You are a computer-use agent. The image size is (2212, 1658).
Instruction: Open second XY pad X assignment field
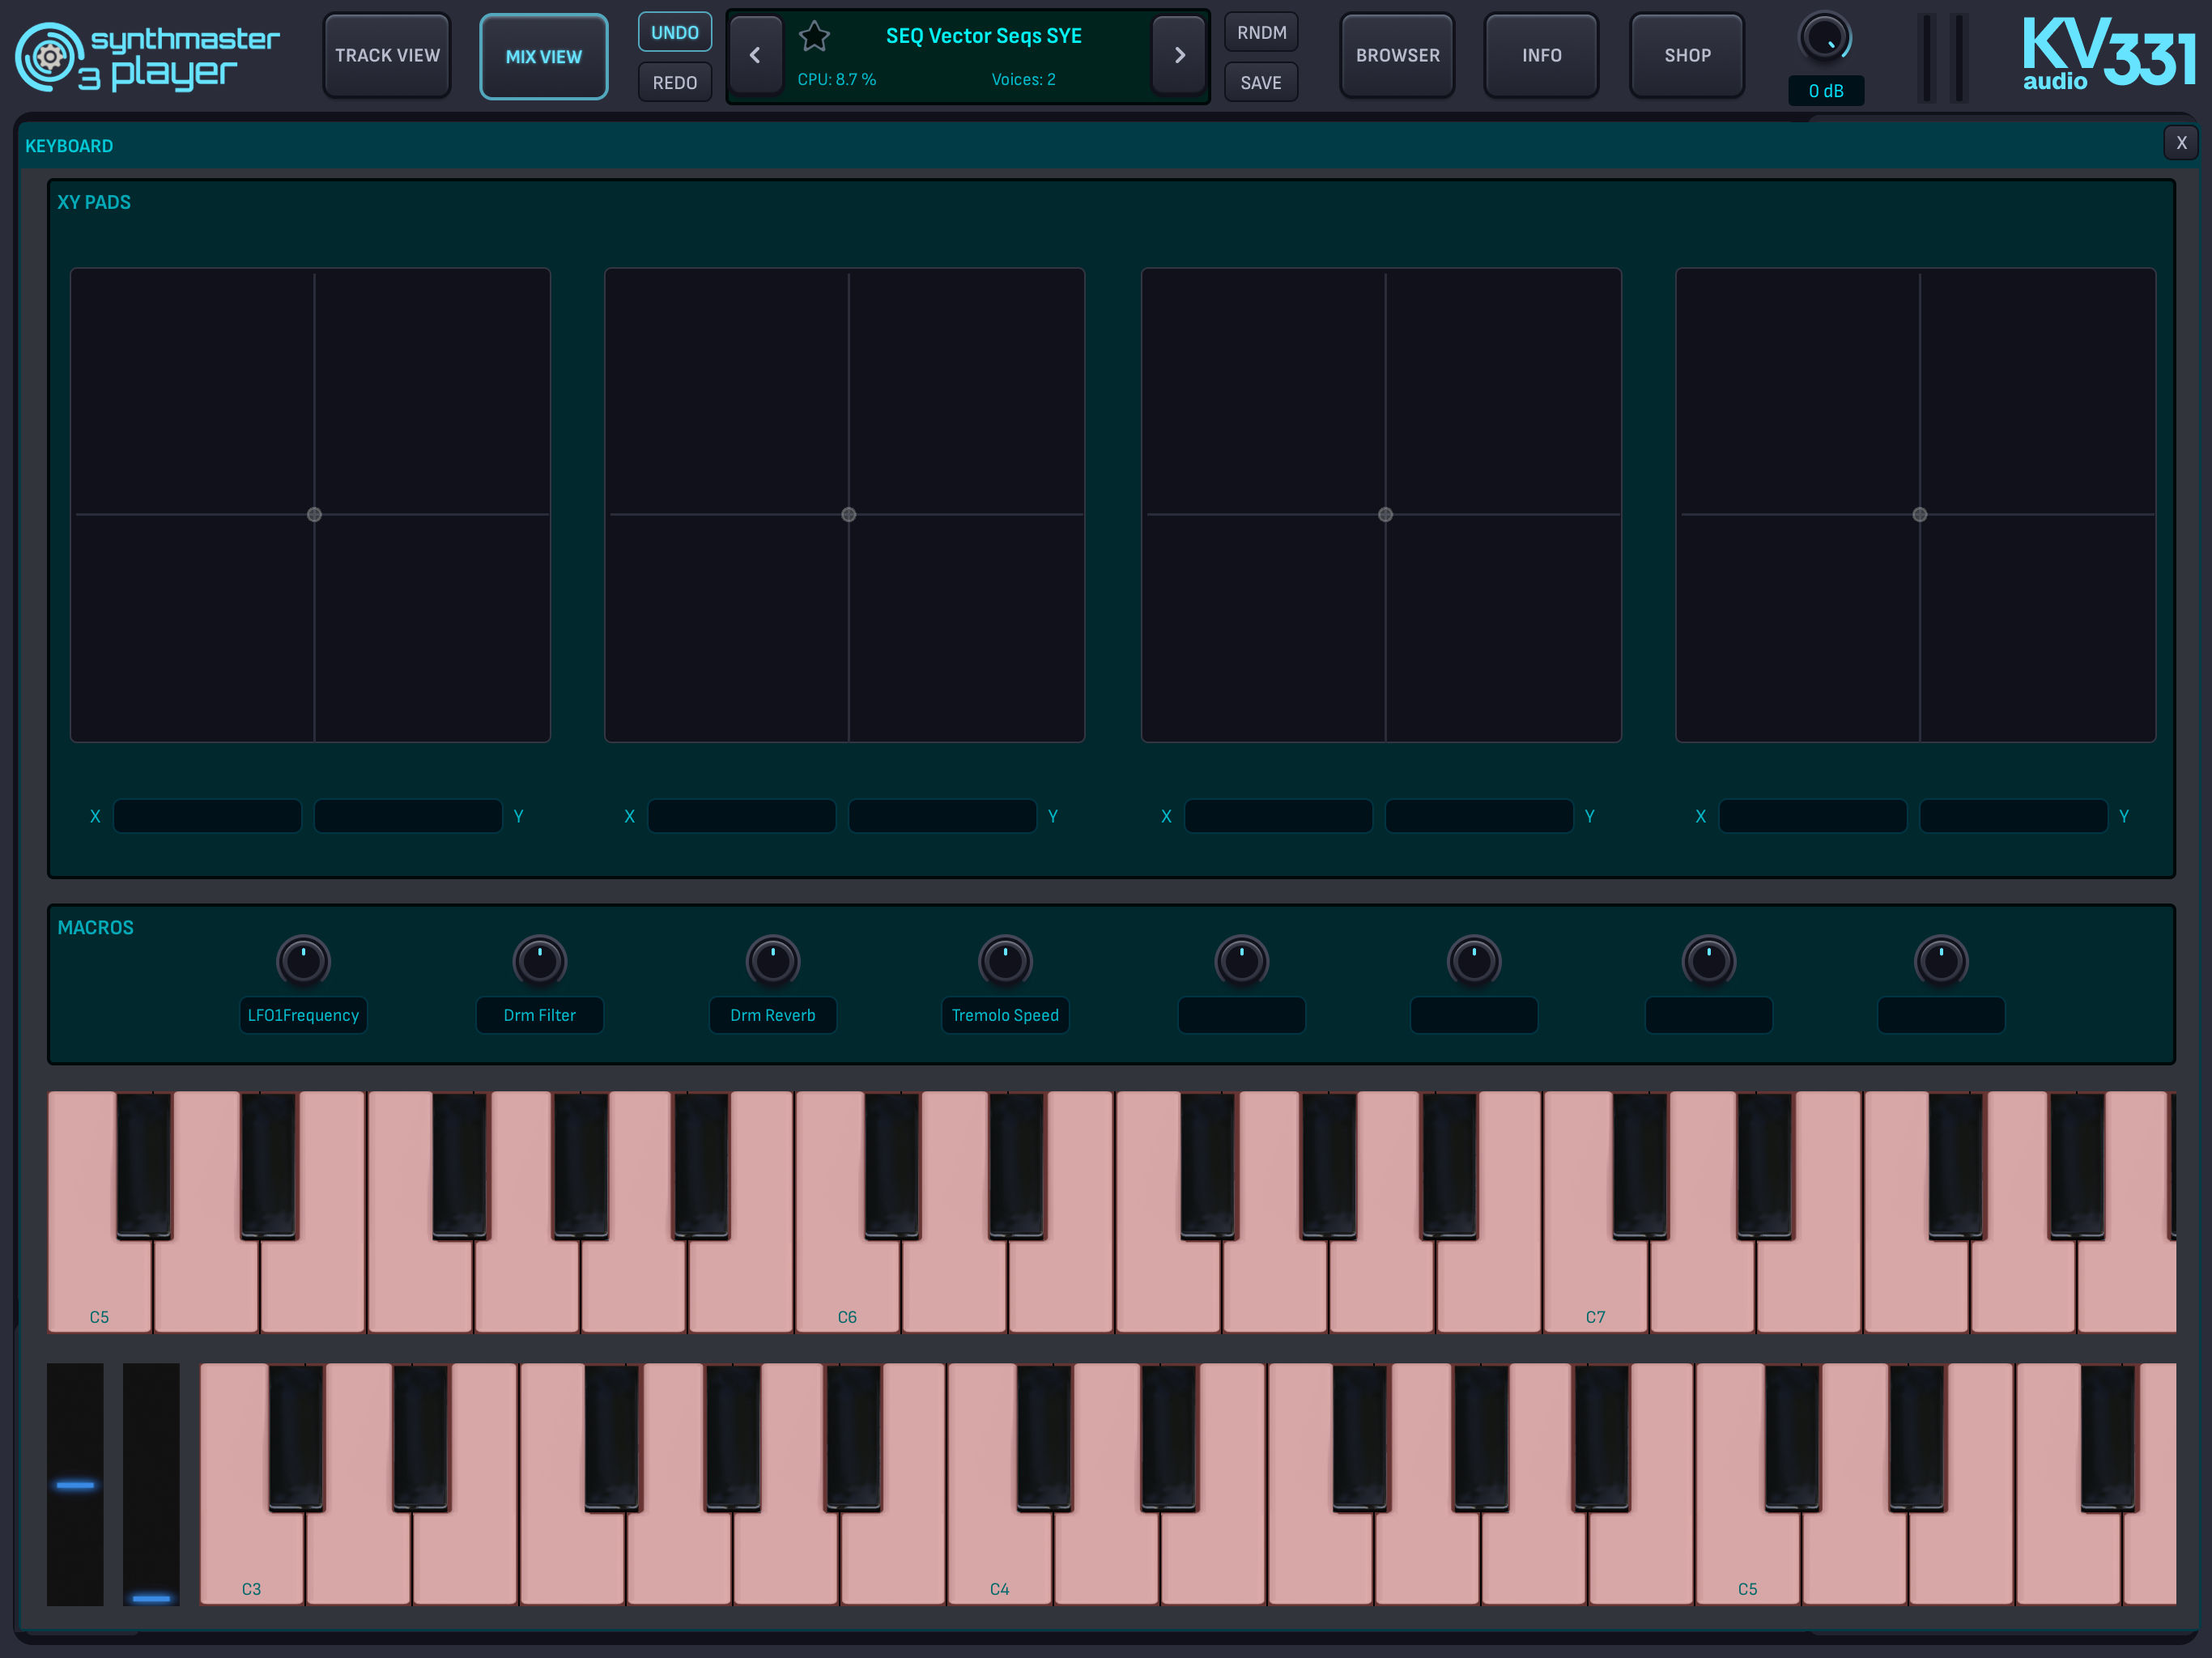point(741,816)
